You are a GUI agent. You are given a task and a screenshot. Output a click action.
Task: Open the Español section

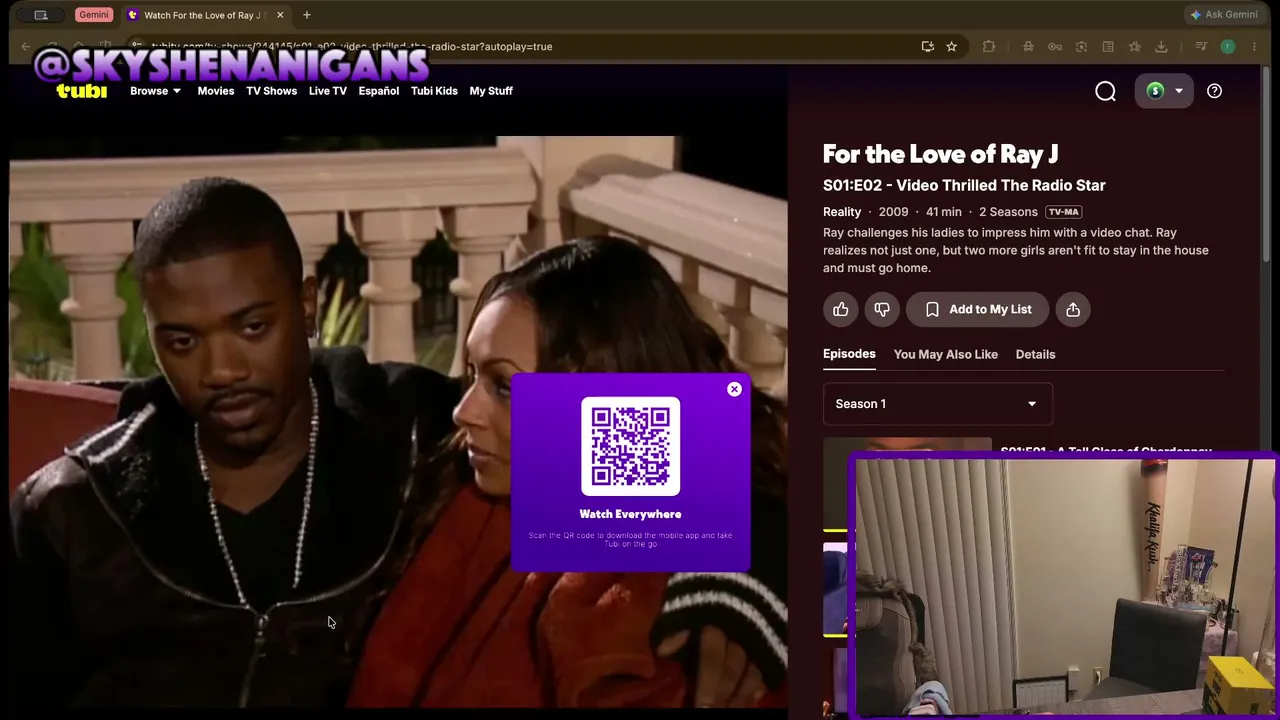point(379,91)
